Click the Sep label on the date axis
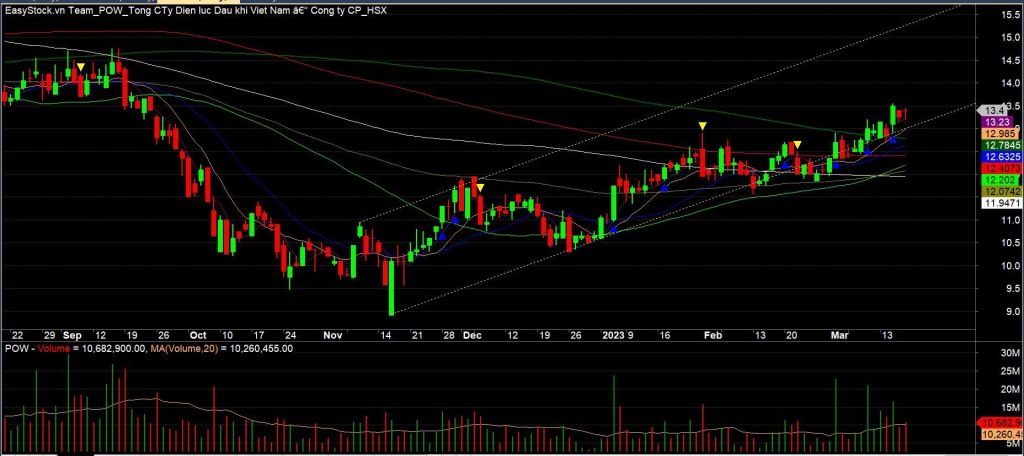 (73, 335)
